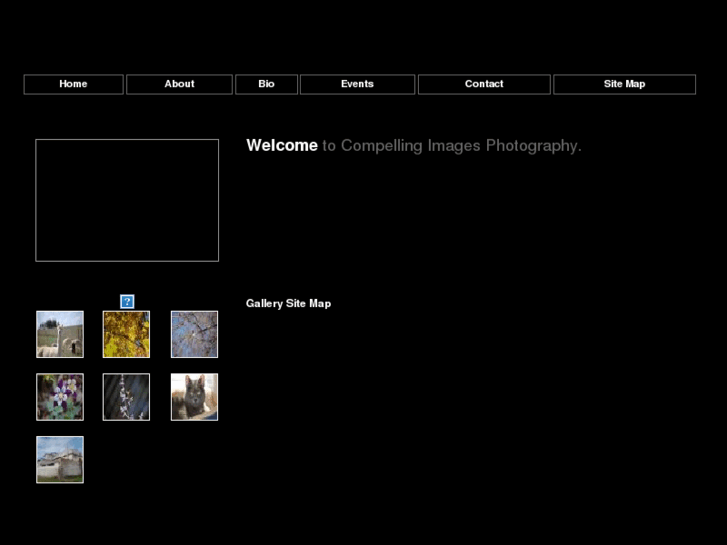Open the Home navigation button

[73, 84]
